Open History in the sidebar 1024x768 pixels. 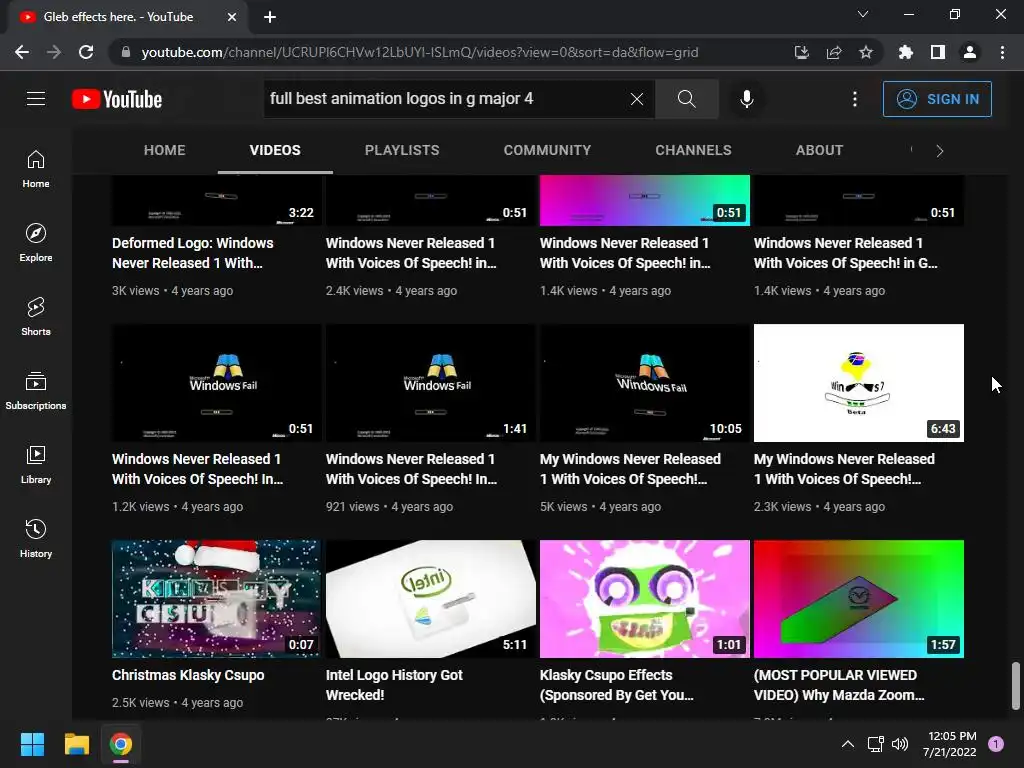coord(36,538)
